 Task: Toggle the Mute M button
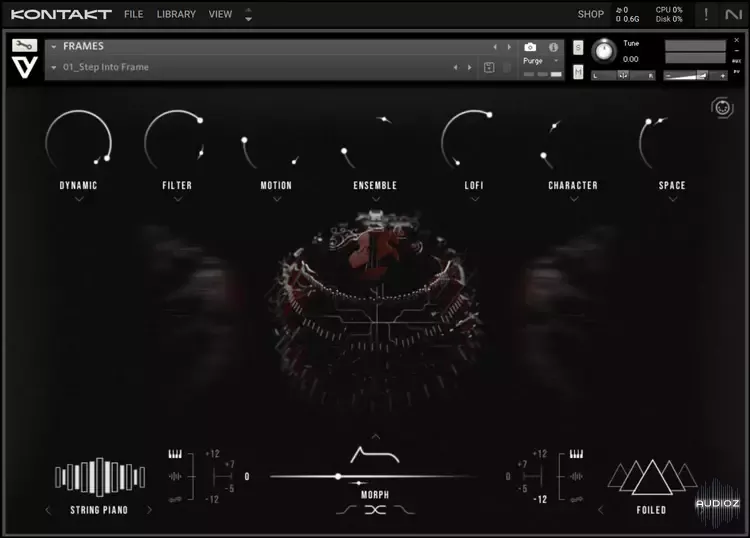tap(578, 72)
